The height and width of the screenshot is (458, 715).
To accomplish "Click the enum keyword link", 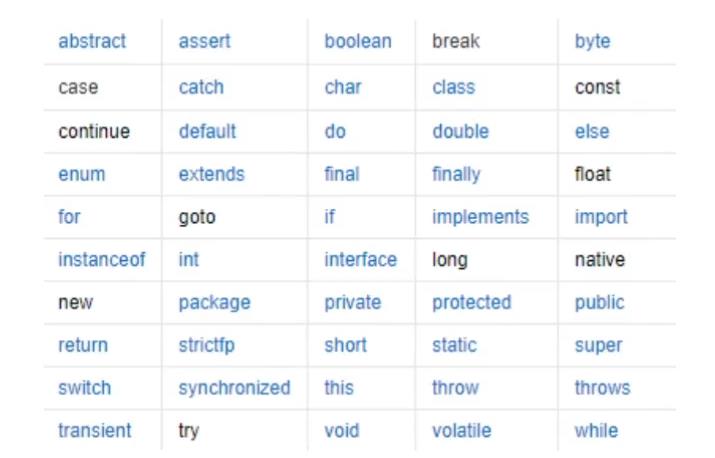I will click(x=81, y=174).
